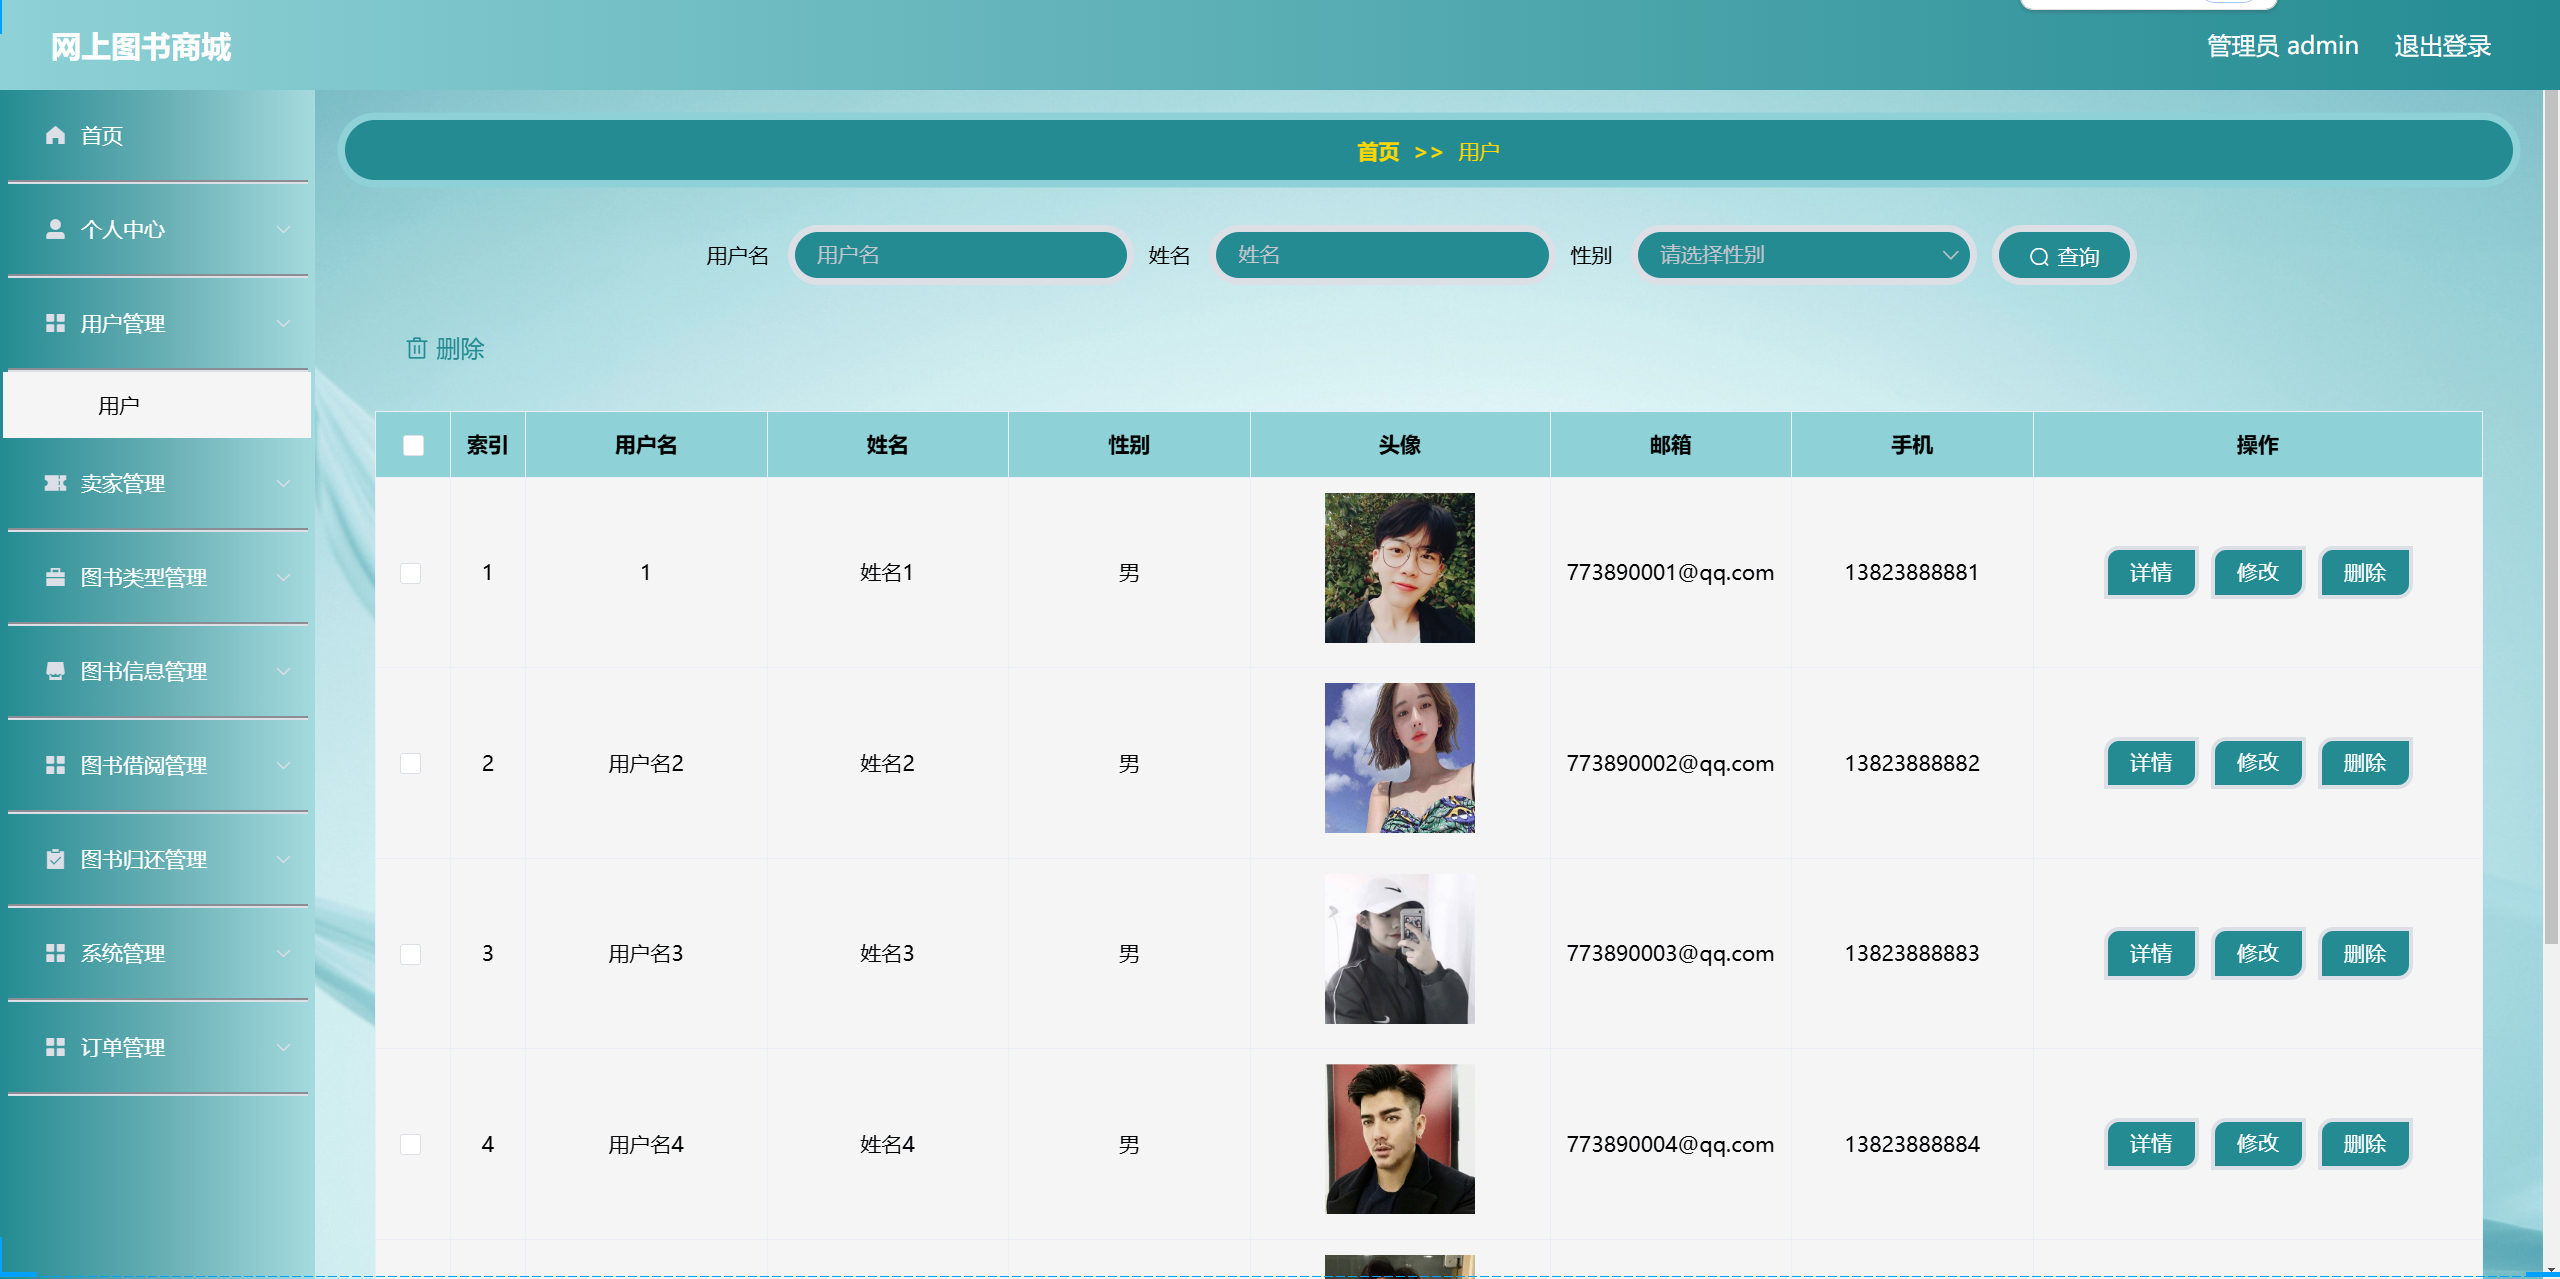Open 详情 for 用户名4
2560x1279 pixels.
2151,1144
